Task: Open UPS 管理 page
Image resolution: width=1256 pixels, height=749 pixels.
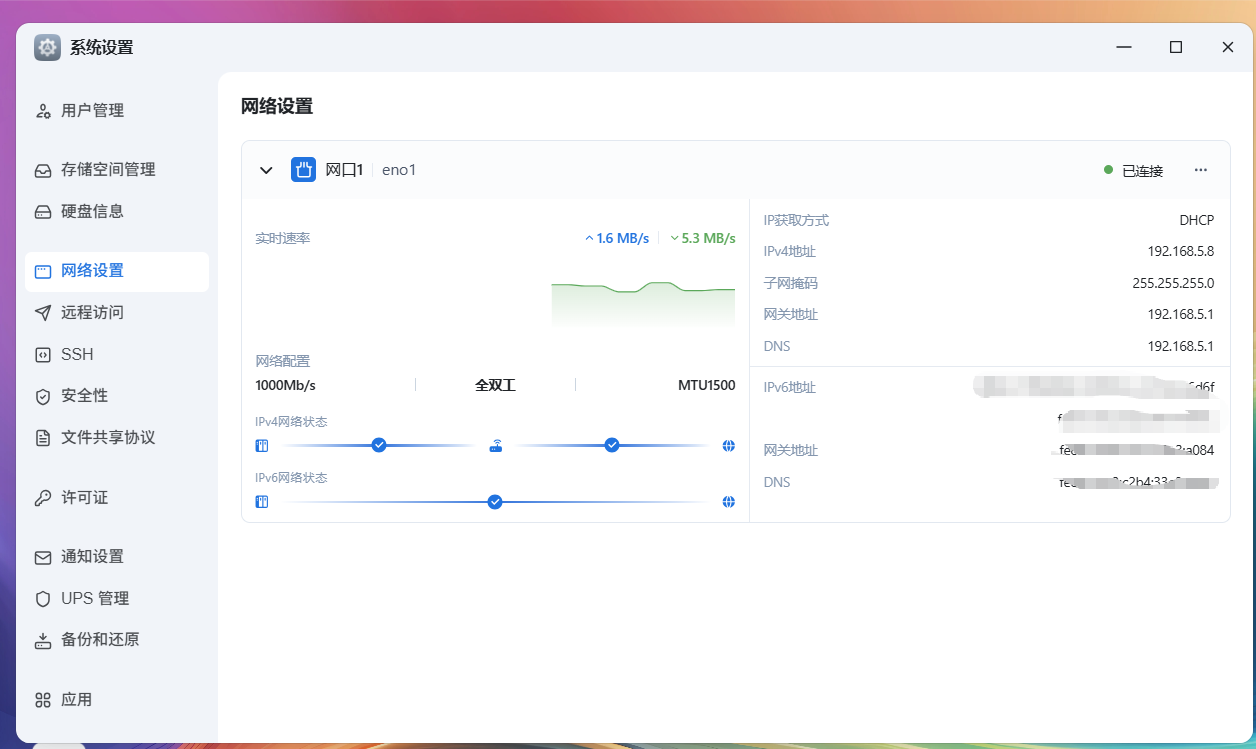Action: pos(117,599)
